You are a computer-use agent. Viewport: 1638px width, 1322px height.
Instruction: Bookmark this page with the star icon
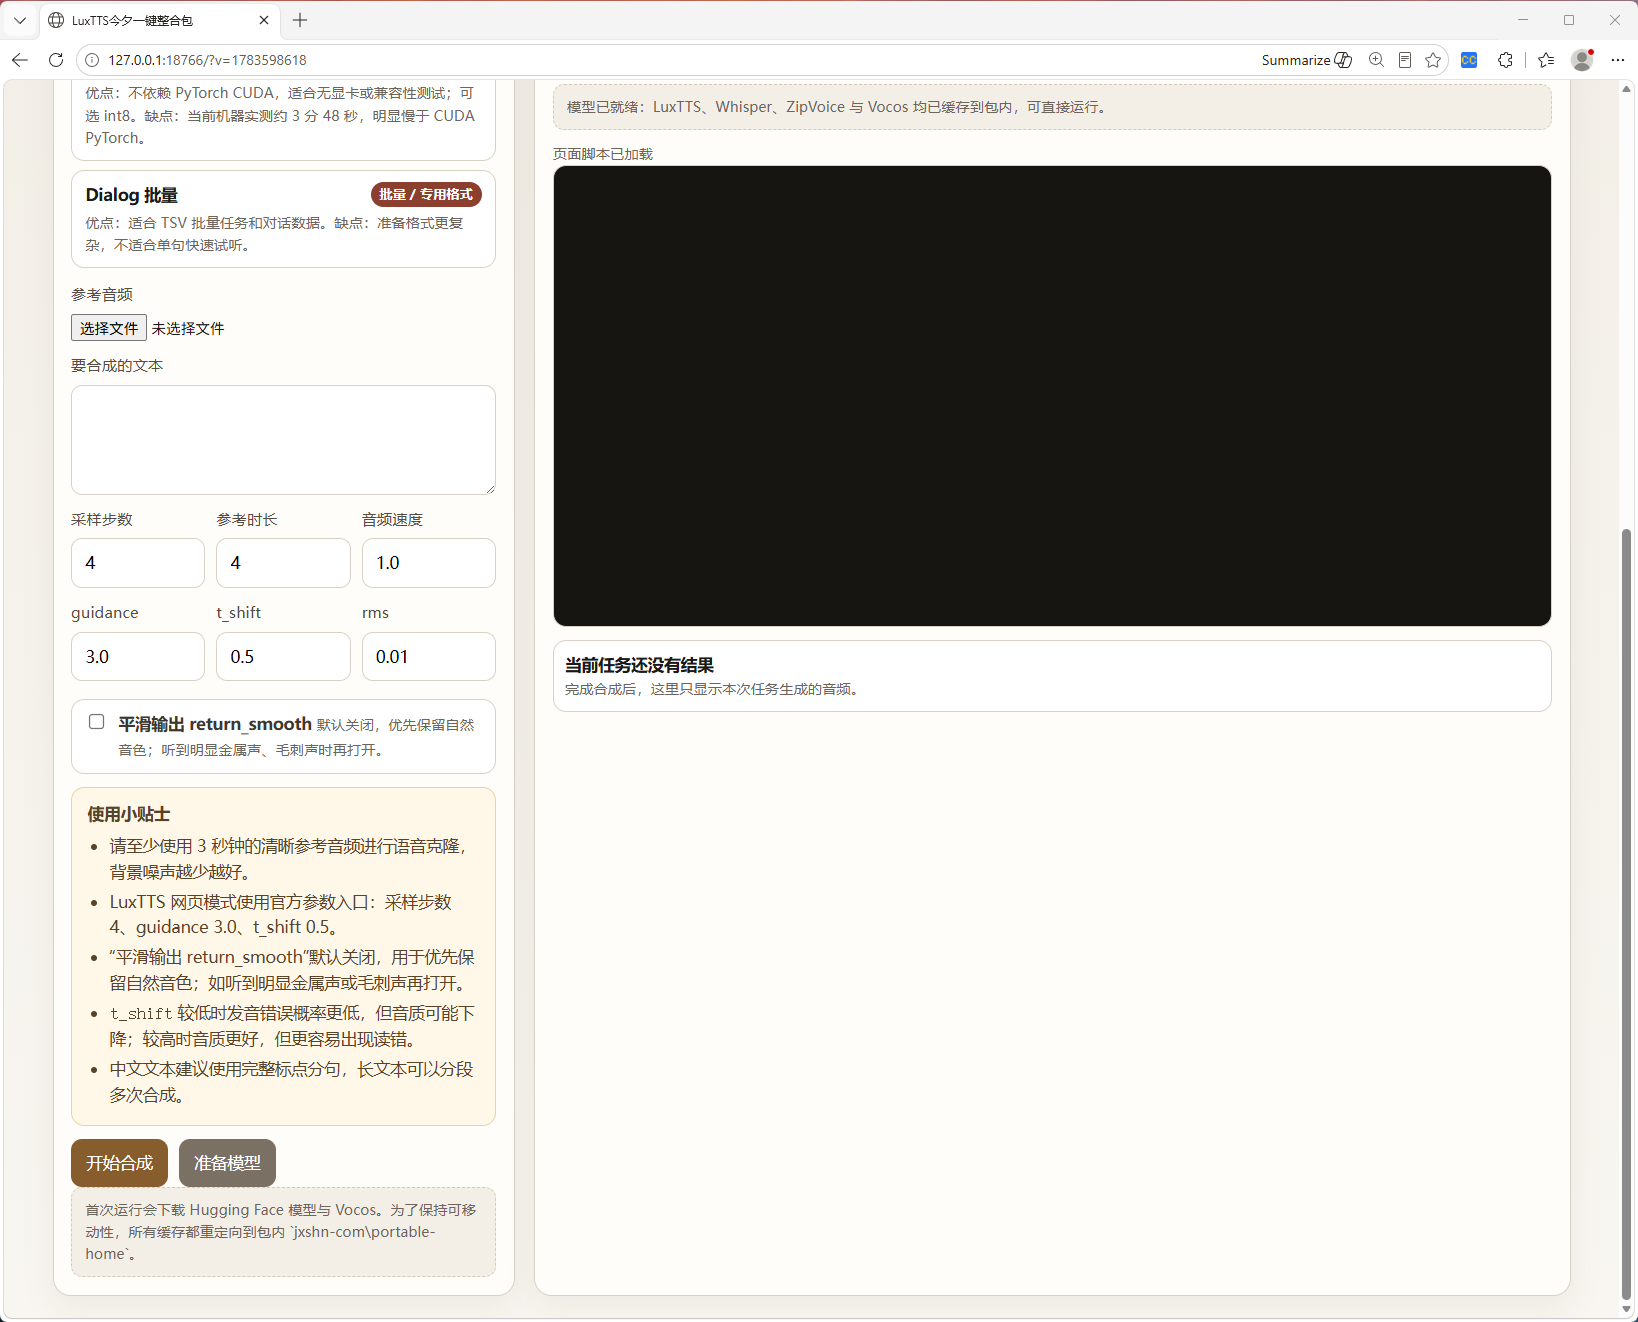(1433, 60)
